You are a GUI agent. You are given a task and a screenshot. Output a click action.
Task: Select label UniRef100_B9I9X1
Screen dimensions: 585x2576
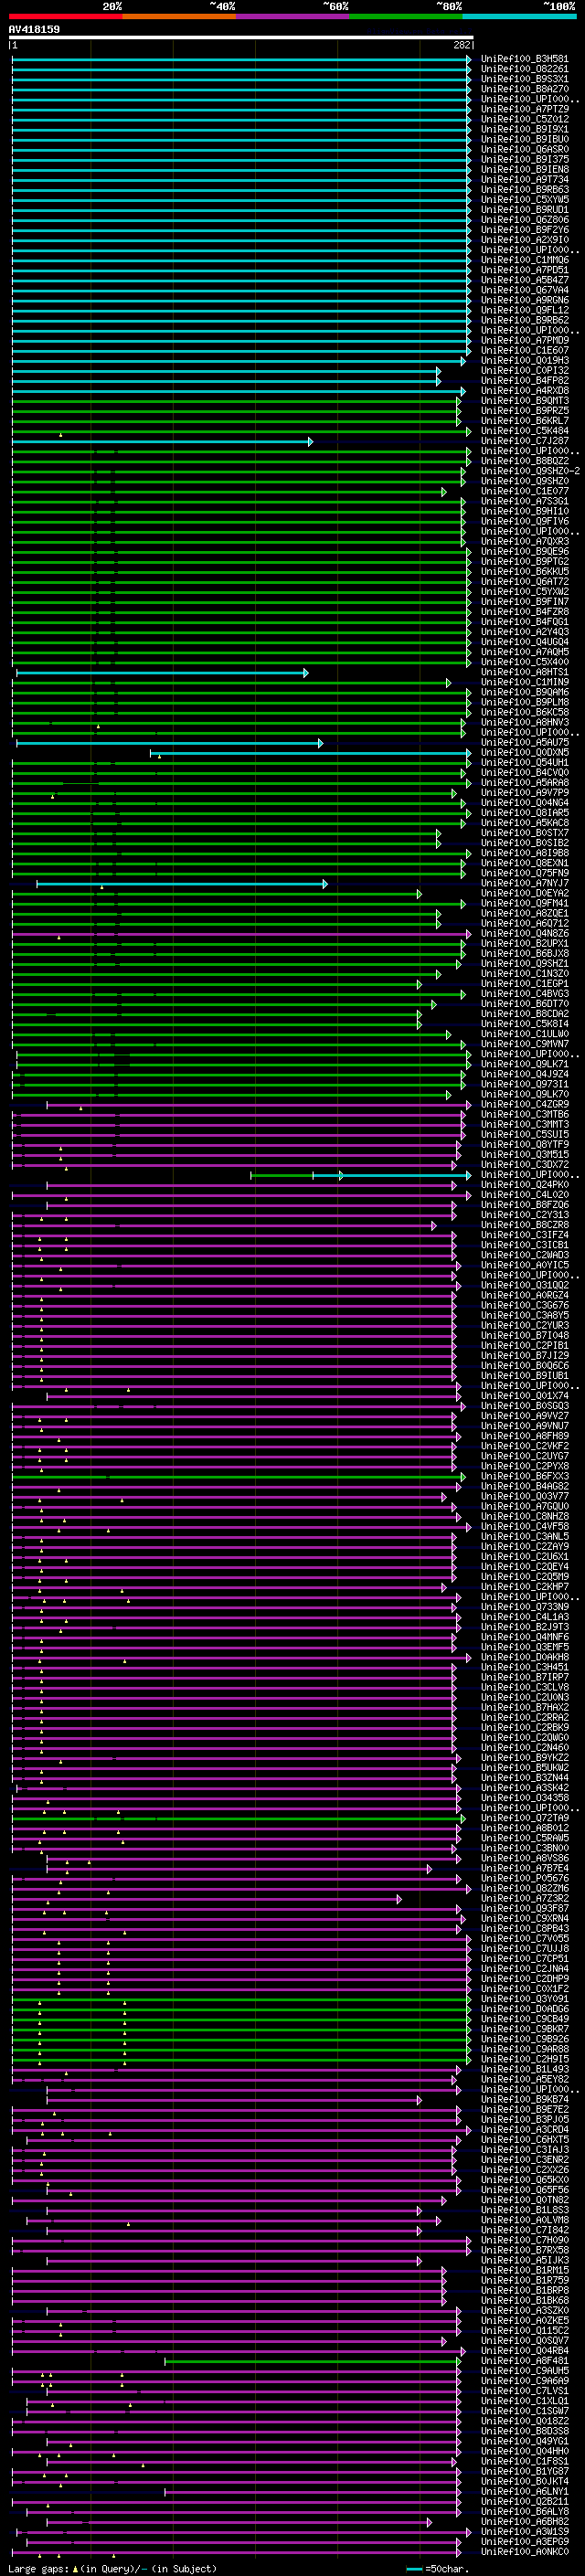coord(525,129)
